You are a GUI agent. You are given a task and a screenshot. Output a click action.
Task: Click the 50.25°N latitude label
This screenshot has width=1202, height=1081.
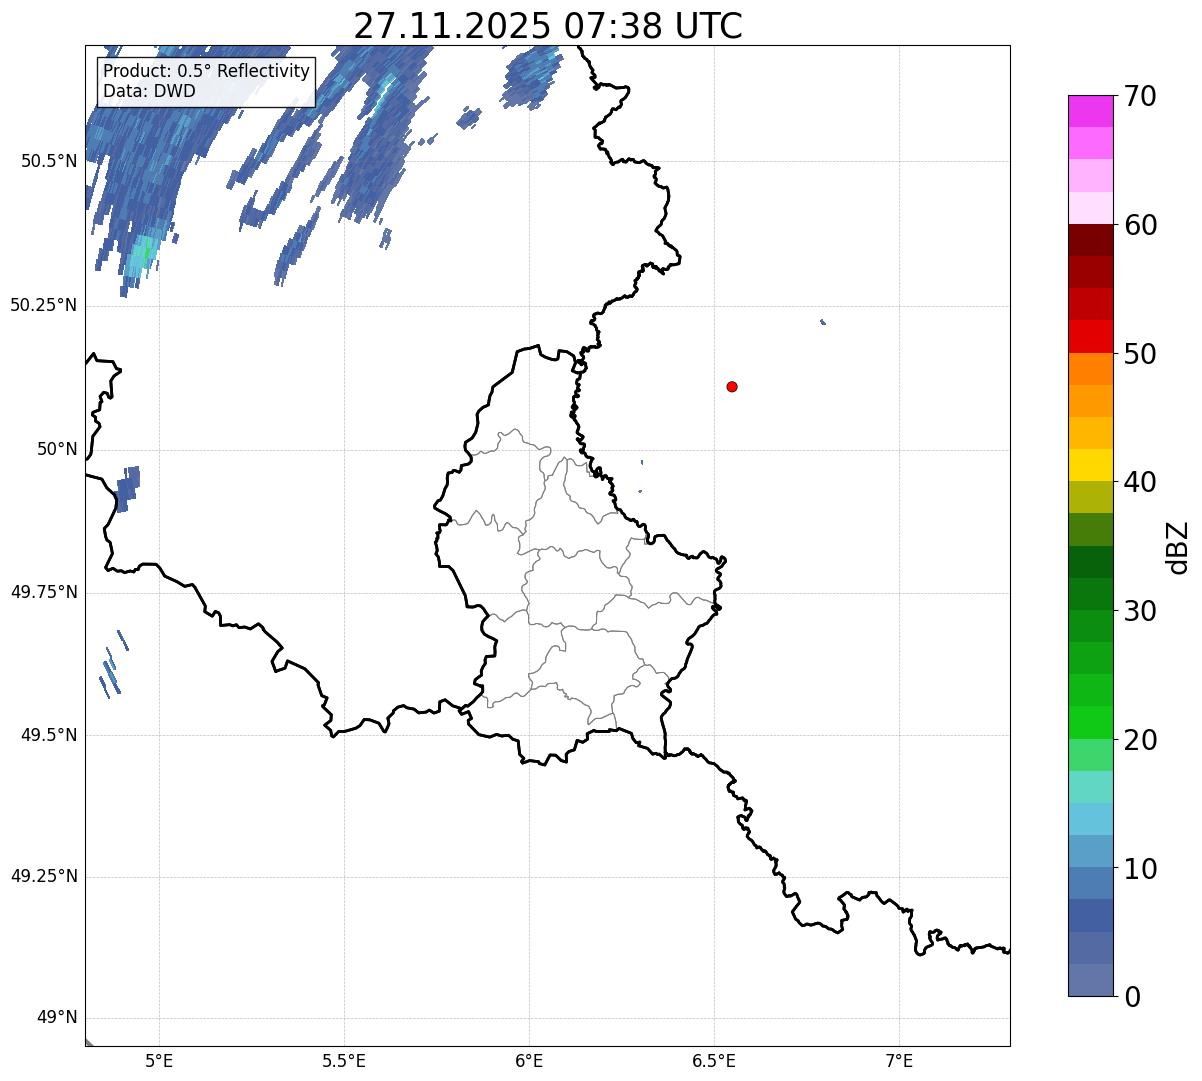44,305
